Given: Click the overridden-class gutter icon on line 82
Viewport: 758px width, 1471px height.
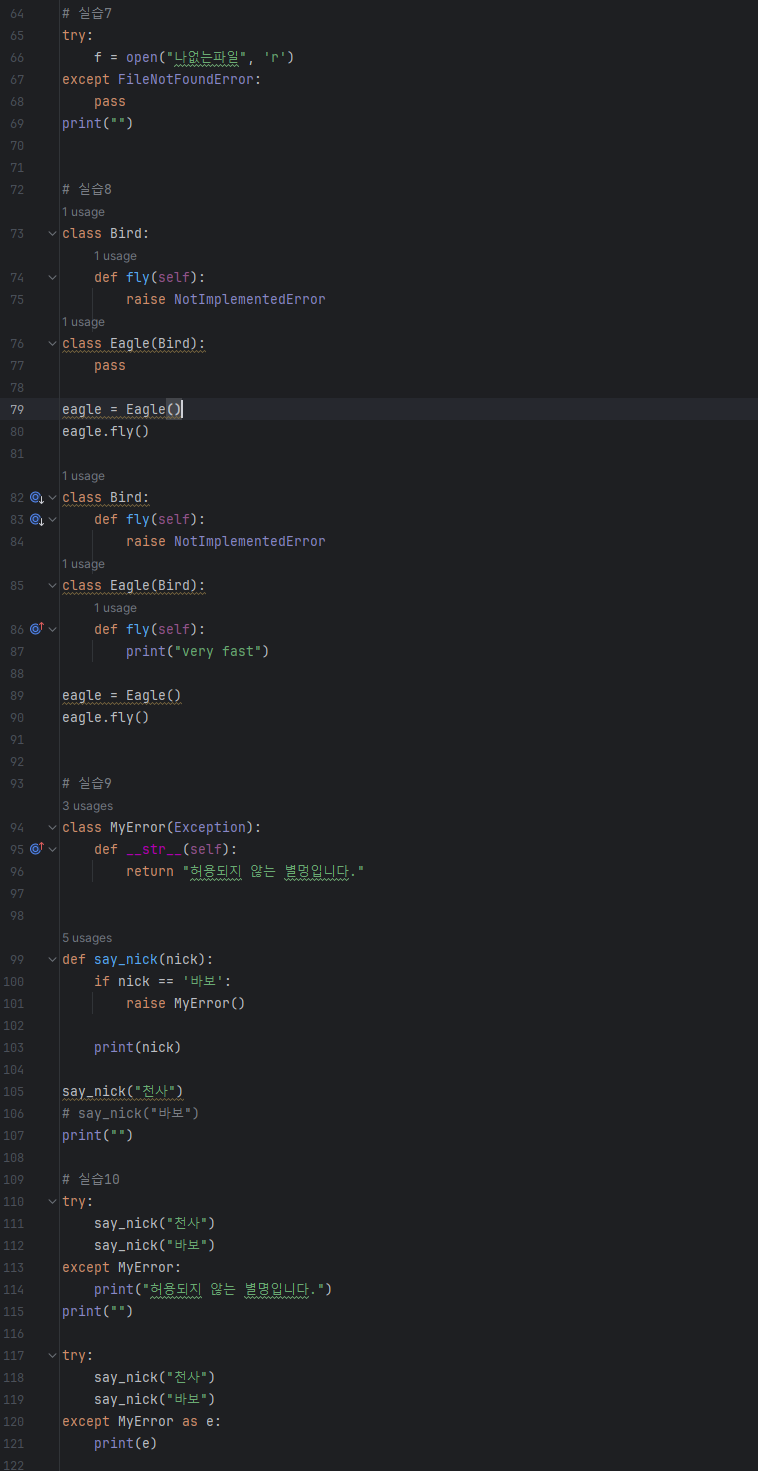Looking at the screenshot, I should click(36, 497).
